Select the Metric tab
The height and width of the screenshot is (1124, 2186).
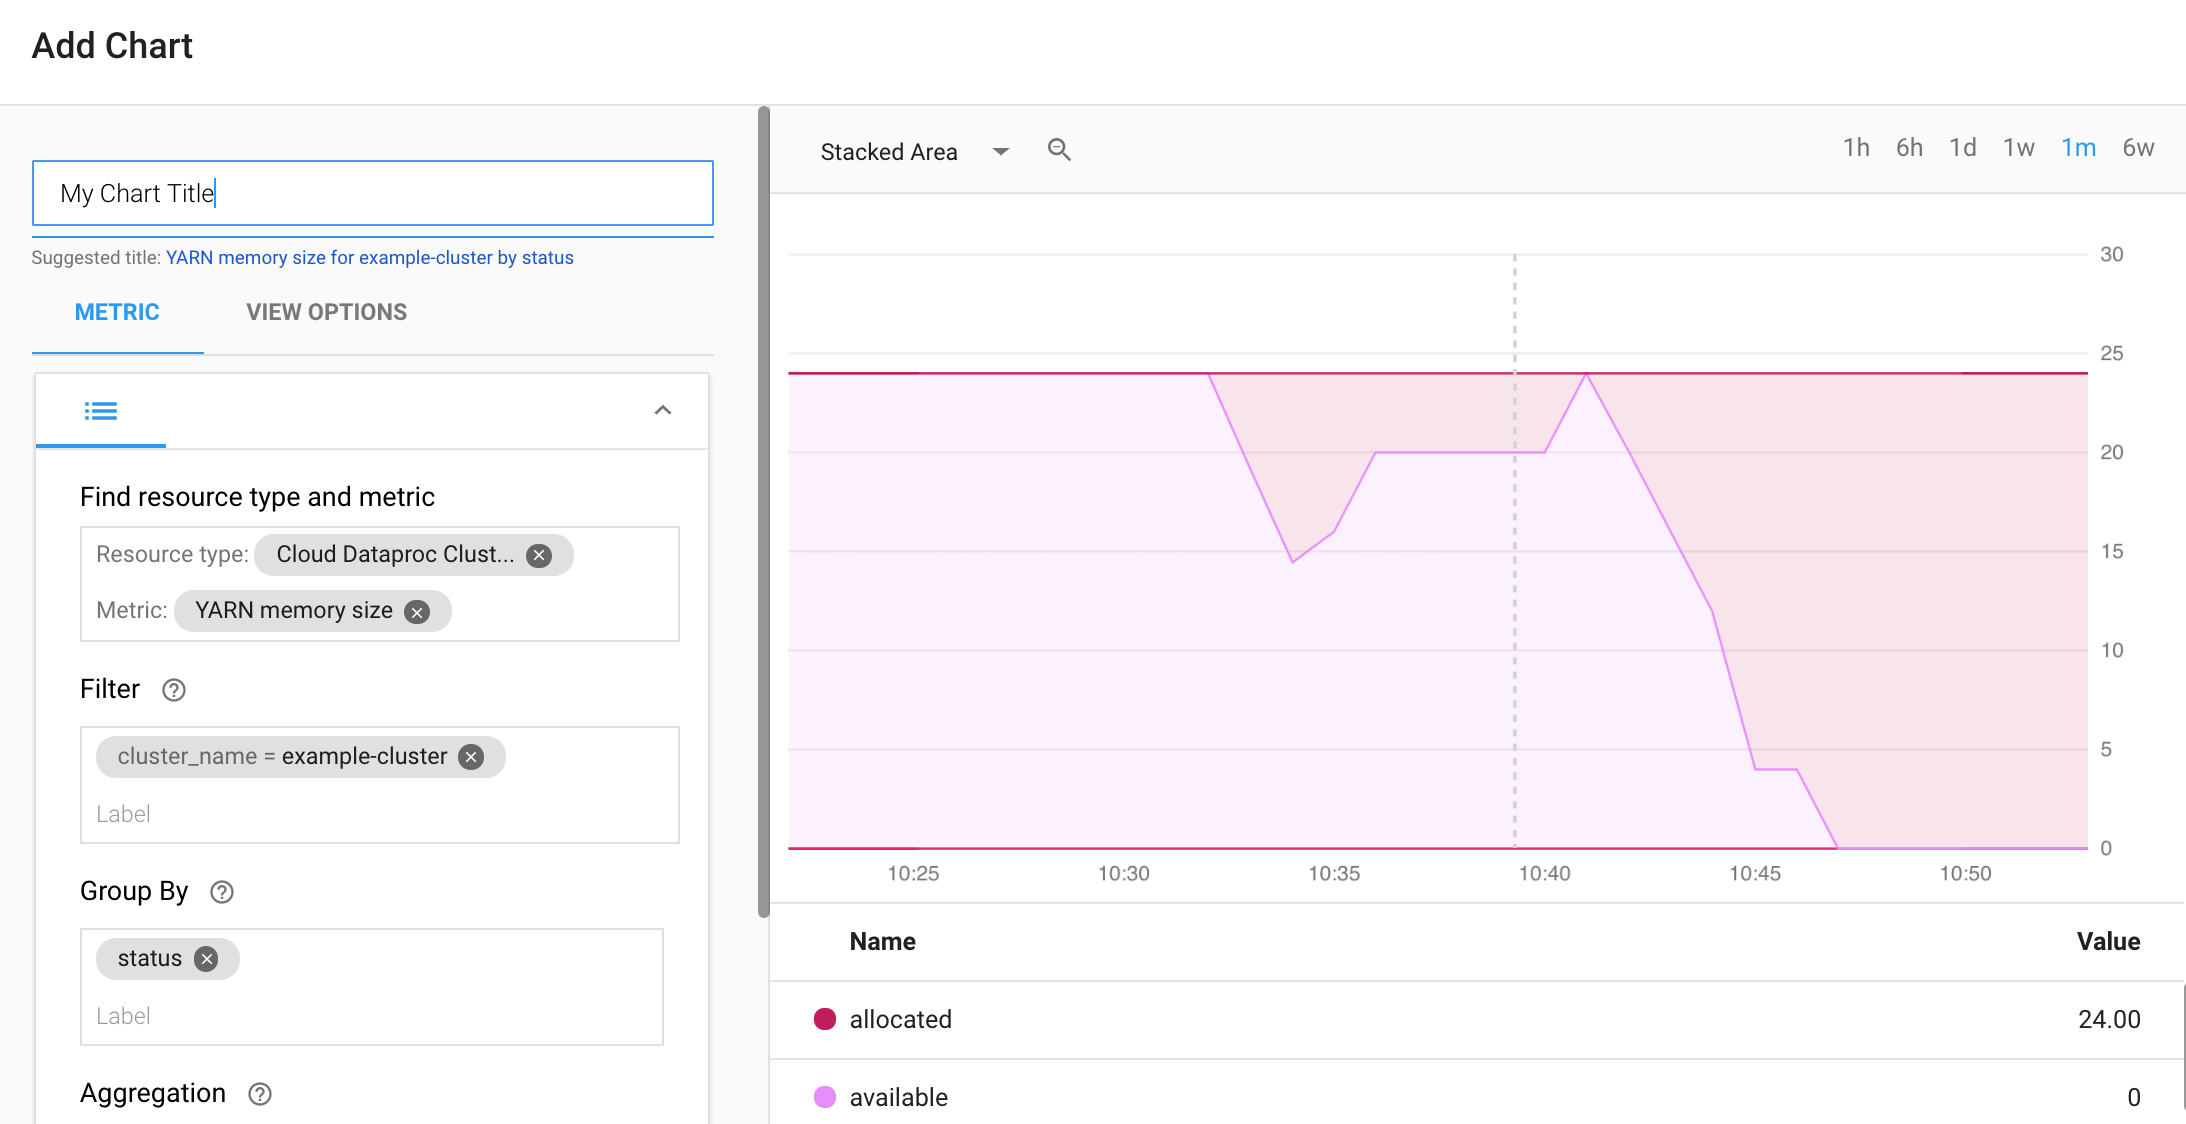click(x=117, y=312)
